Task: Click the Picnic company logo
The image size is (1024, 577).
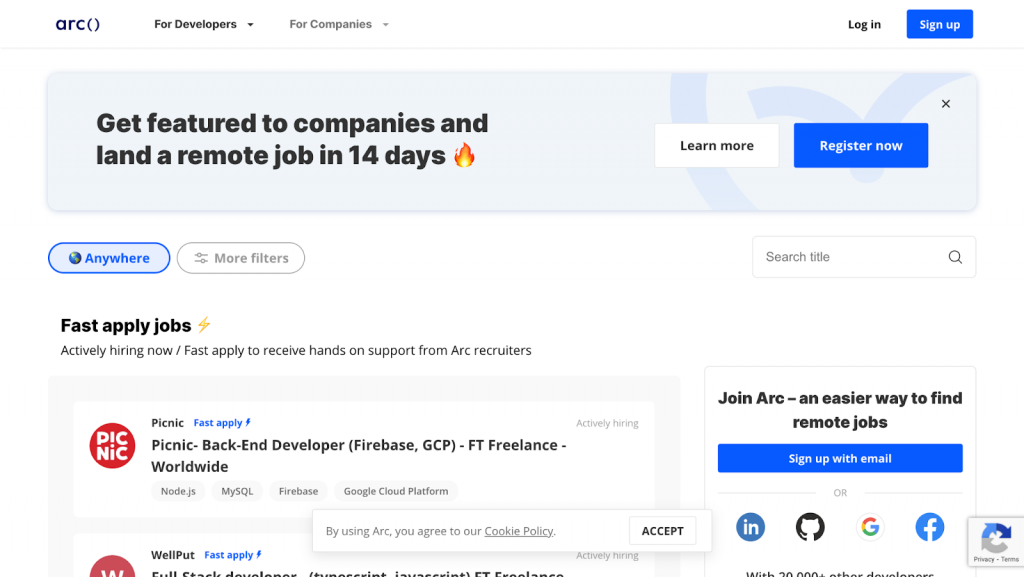Action: [x=112, y=446]
